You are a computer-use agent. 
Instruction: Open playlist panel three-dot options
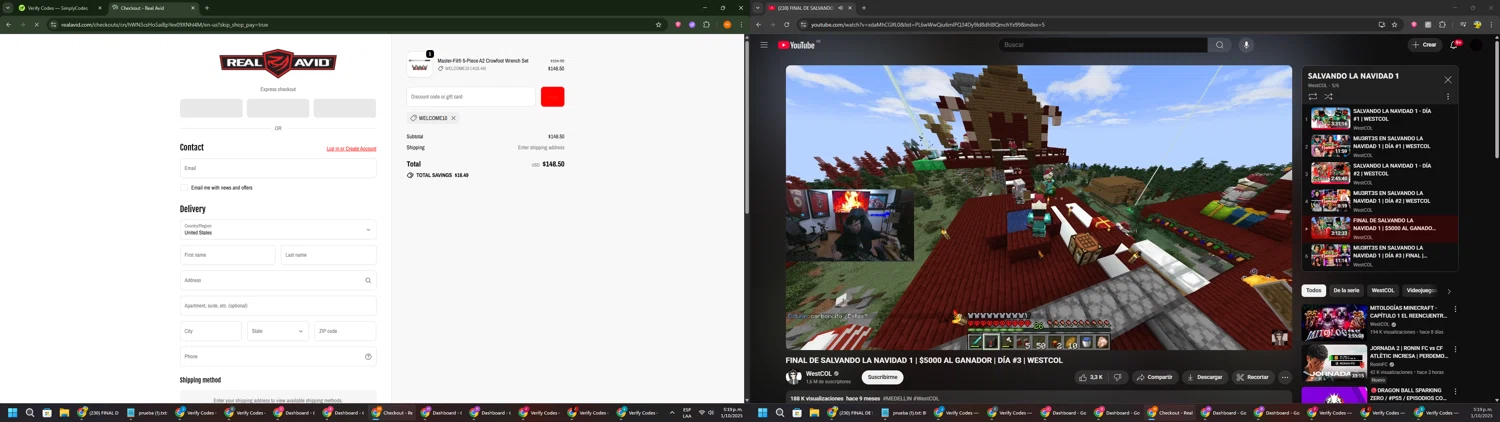1447,96
